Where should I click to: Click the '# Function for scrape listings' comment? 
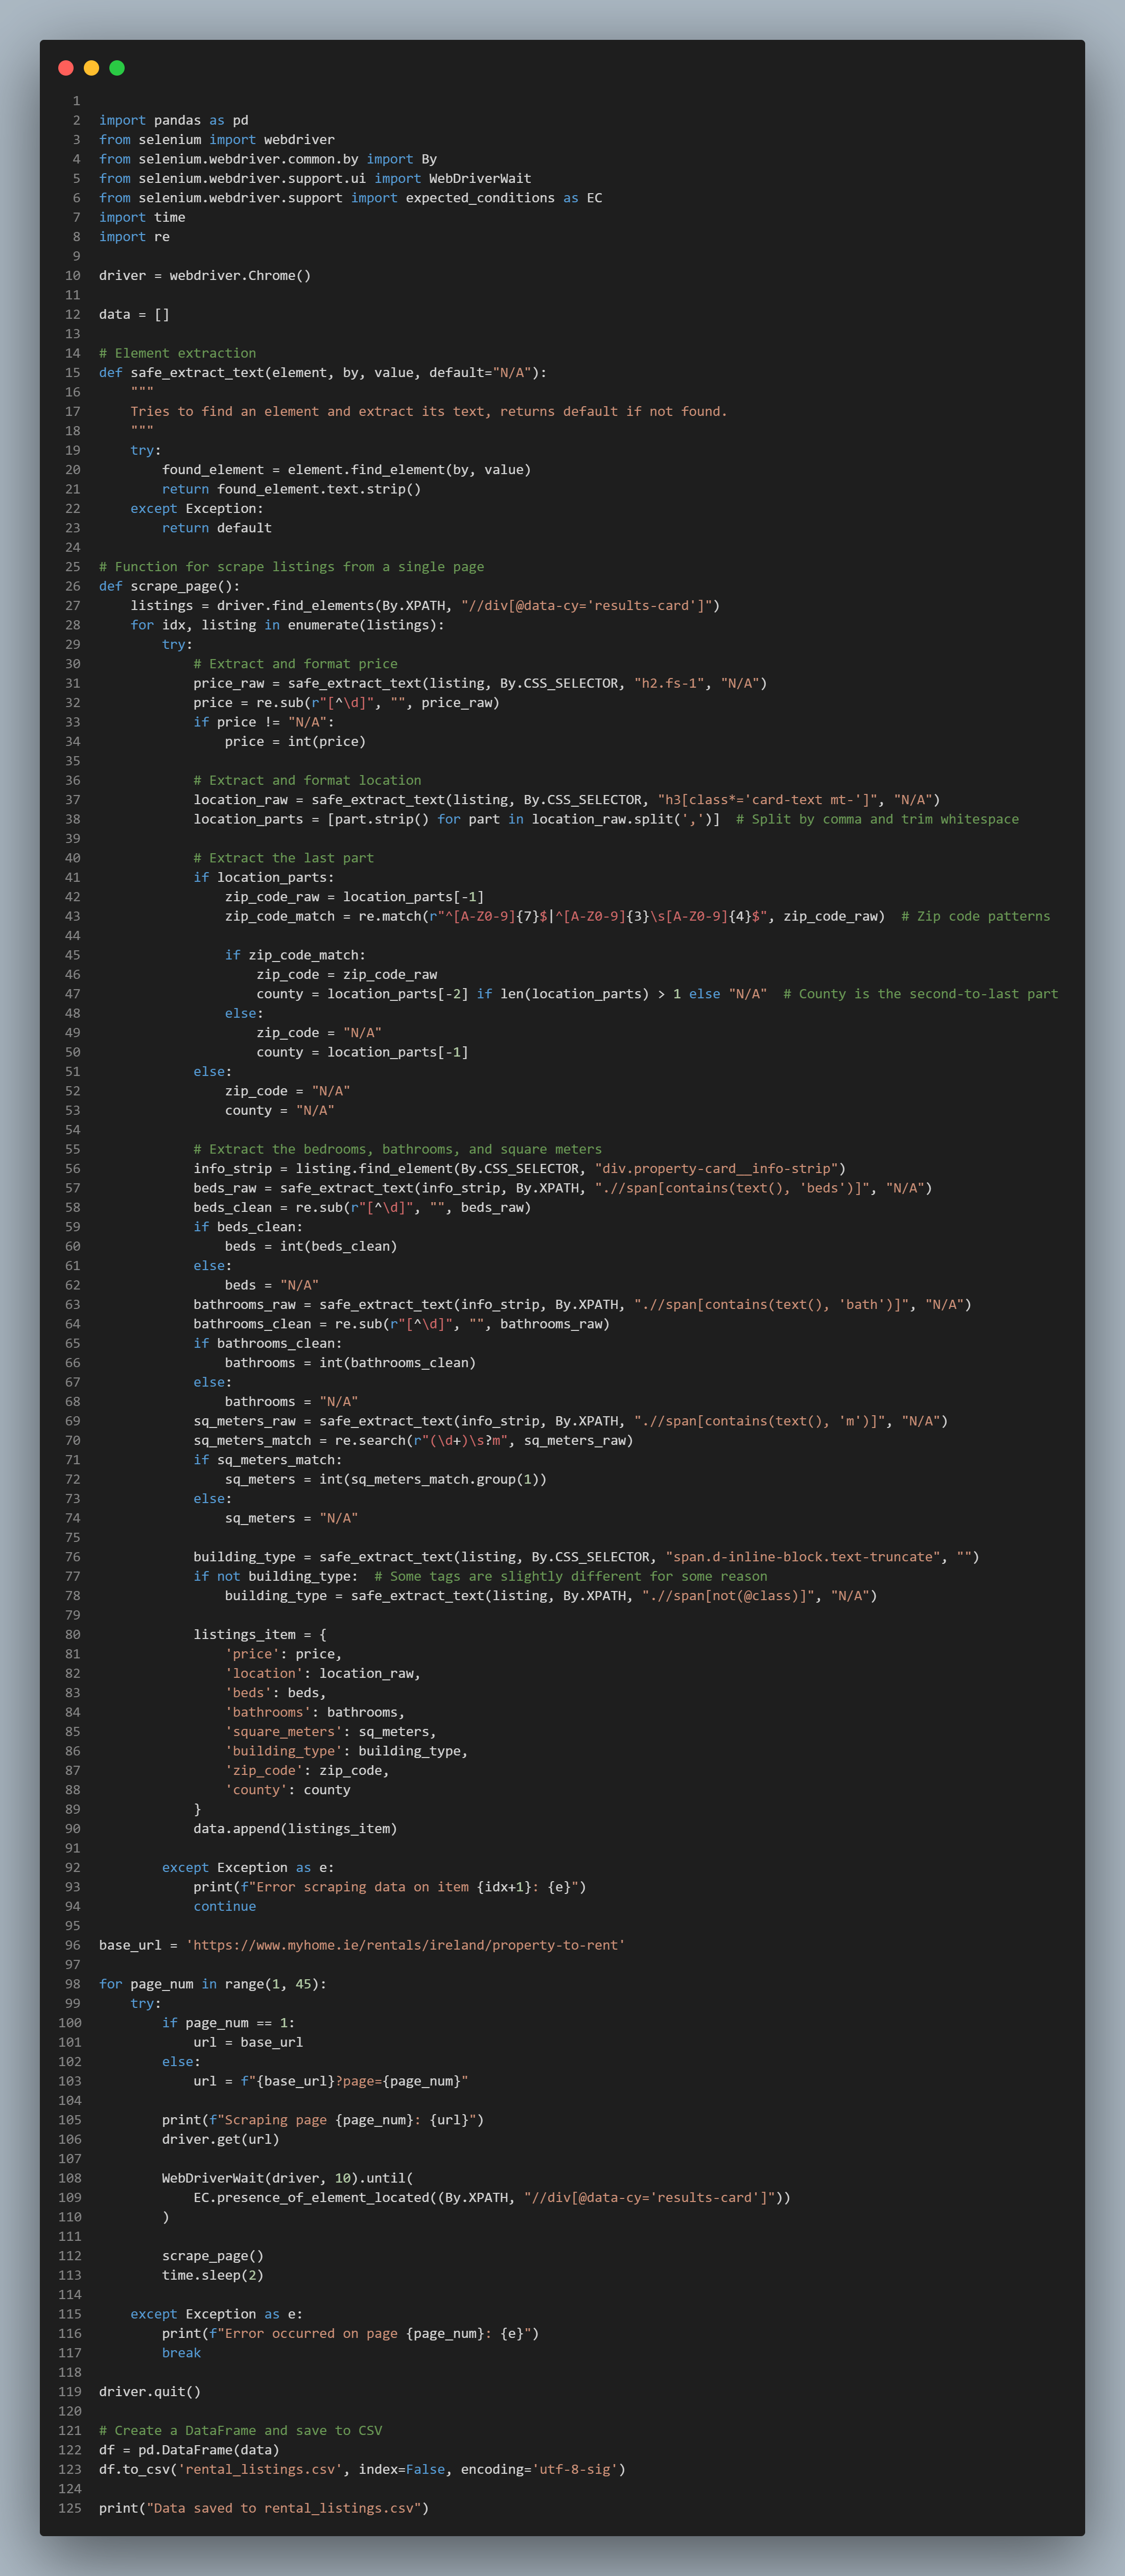[x=291, y=567]
